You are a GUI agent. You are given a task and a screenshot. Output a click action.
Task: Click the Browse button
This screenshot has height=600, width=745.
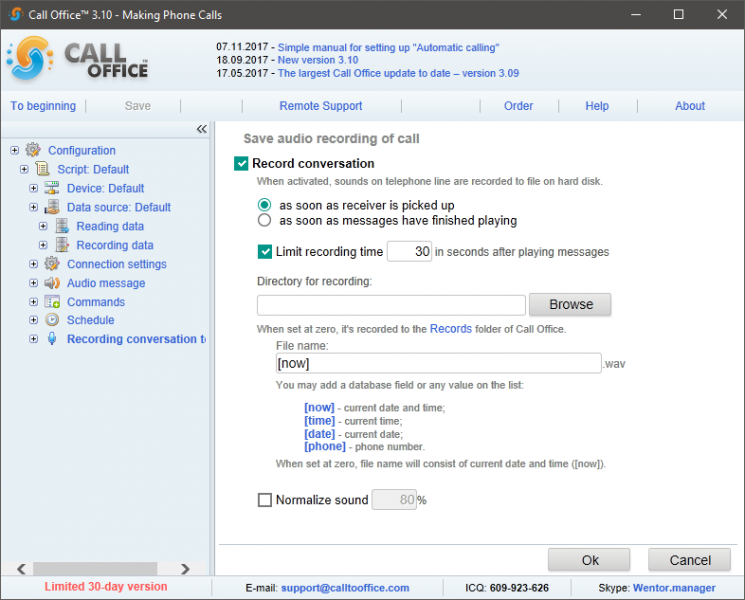pos(570,305)
